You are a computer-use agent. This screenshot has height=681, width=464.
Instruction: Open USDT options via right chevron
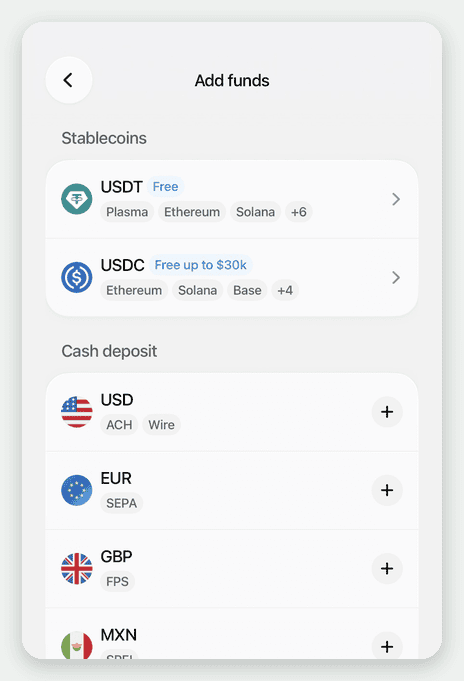396,199
